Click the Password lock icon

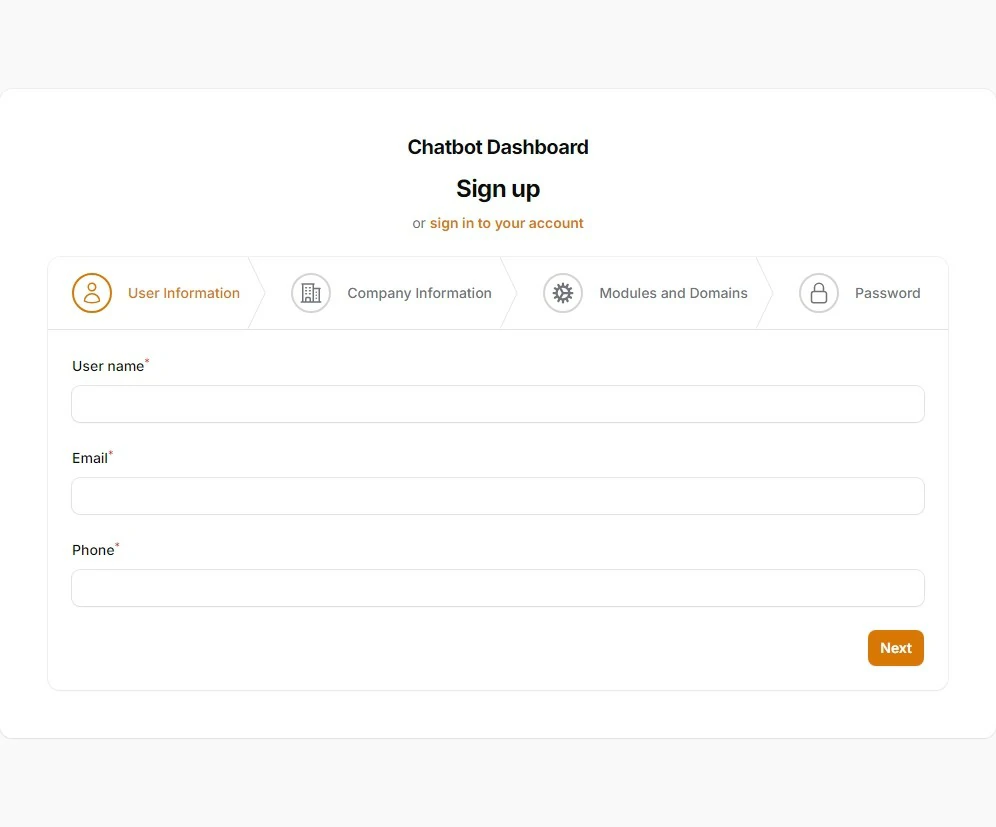click(x=818, y=293)
